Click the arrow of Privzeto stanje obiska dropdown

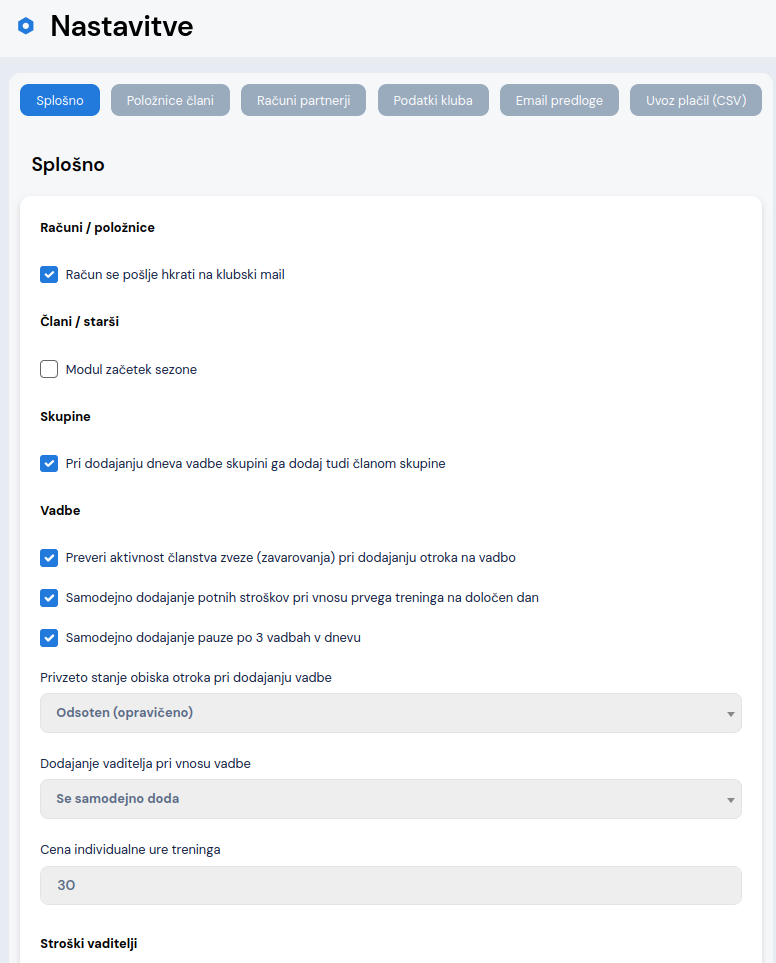[731, 714]
